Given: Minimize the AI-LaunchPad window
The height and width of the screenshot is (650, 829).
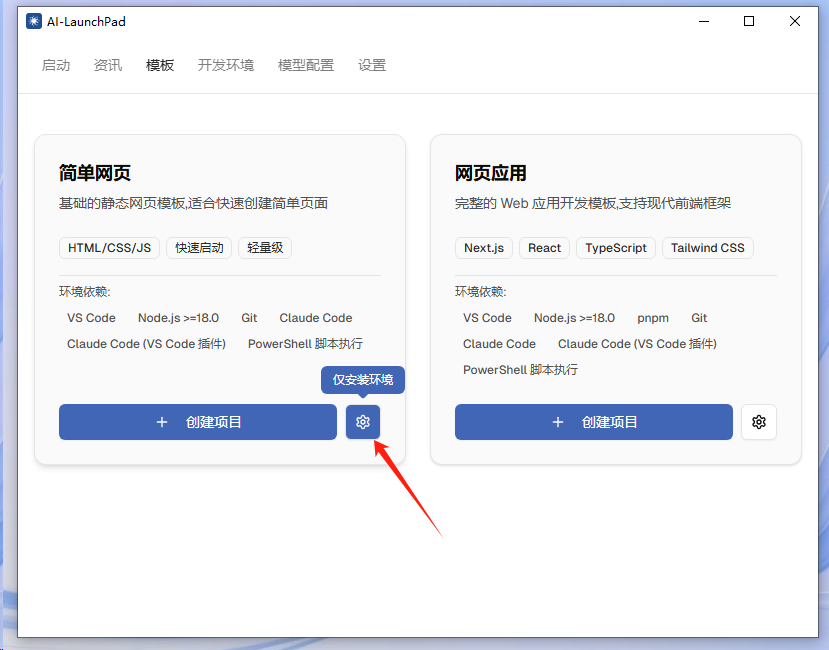Looking at the screenshot, I should (704, 21).
